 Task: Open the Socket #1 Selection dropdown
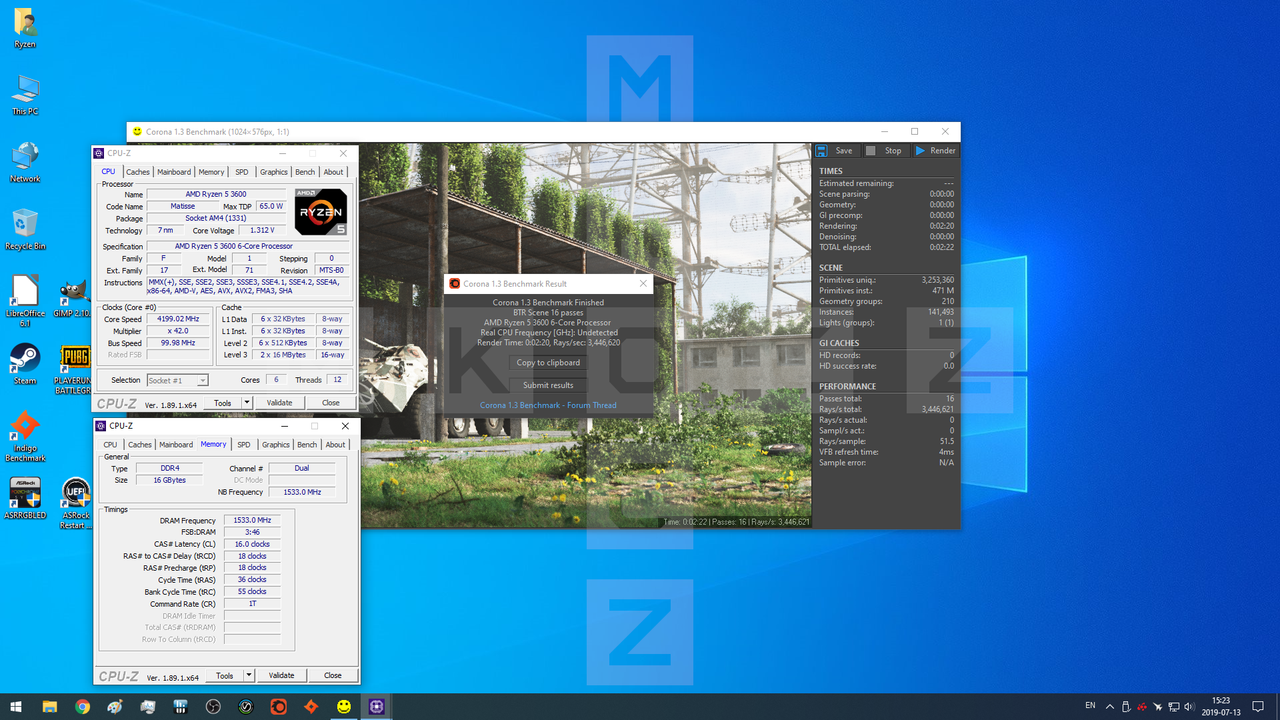177,380
